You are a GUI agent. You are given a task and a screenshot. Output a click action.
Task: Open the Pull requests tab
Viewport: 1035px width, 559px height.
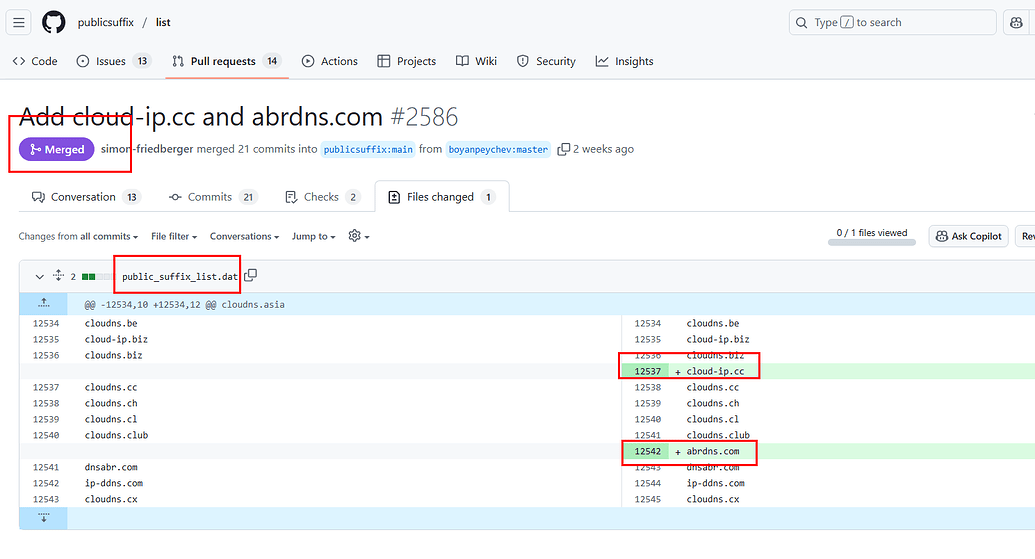click(x=226, y=61)
